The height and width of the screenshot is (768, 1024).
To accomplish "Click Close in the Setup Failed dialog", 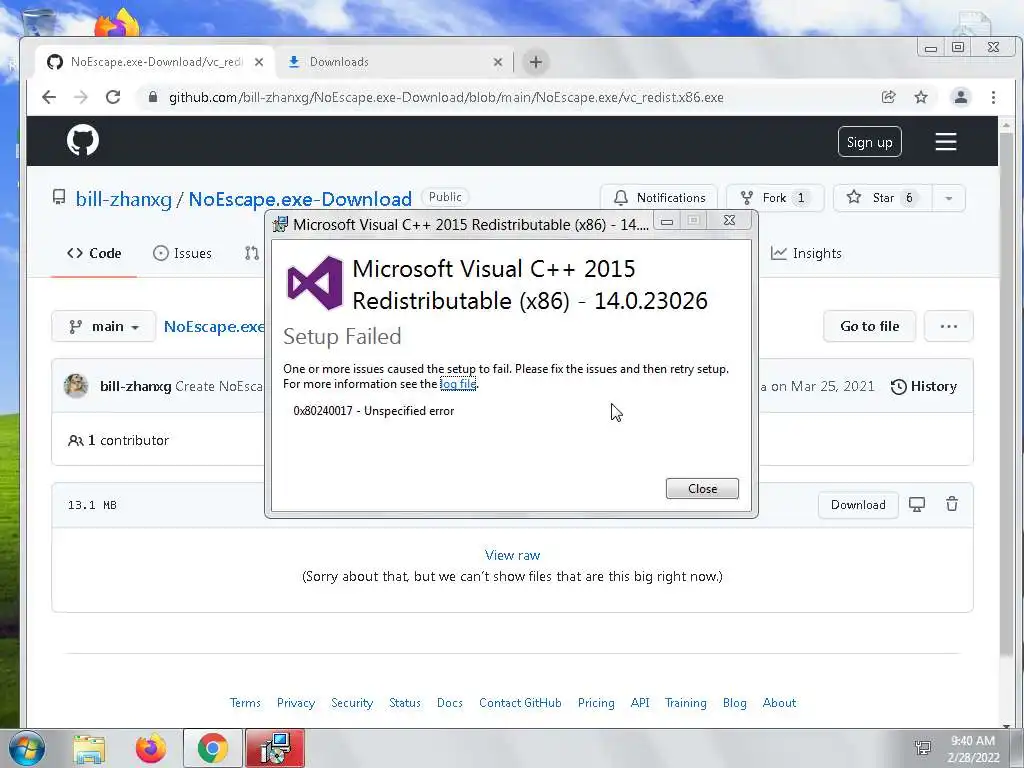I will pos(702,488).
